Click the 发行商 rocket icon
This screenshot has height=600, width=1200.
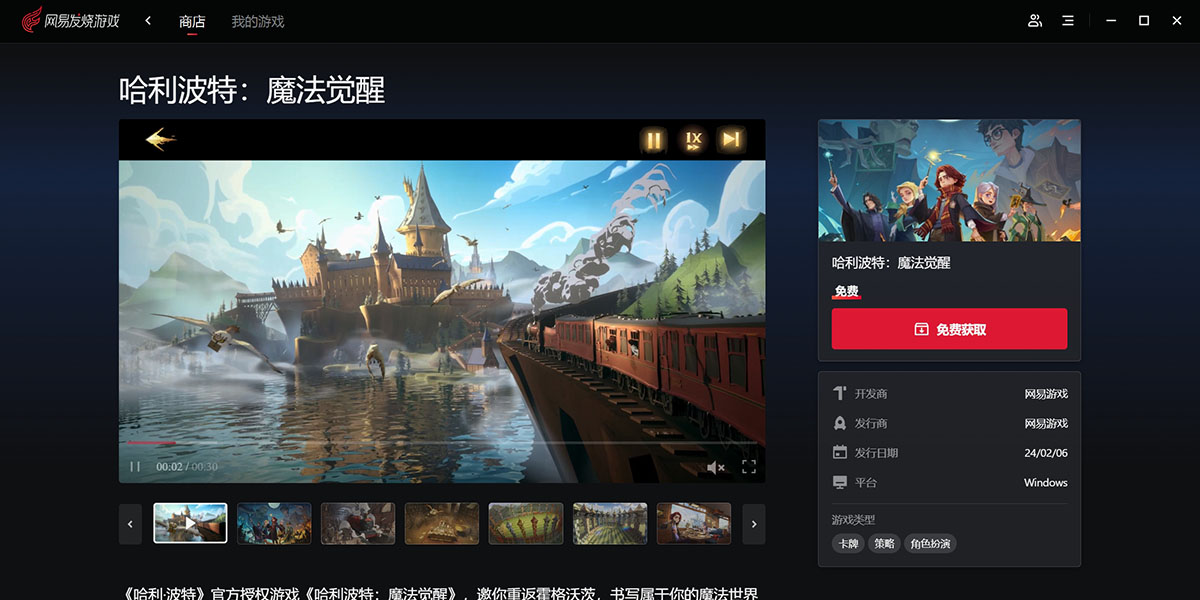[x=840, y=423]
